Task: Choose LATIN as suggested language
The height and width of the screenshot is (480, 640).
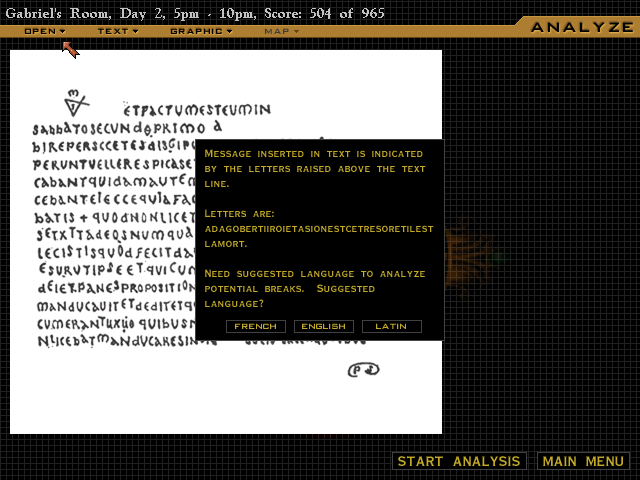Action: [391, 326]
